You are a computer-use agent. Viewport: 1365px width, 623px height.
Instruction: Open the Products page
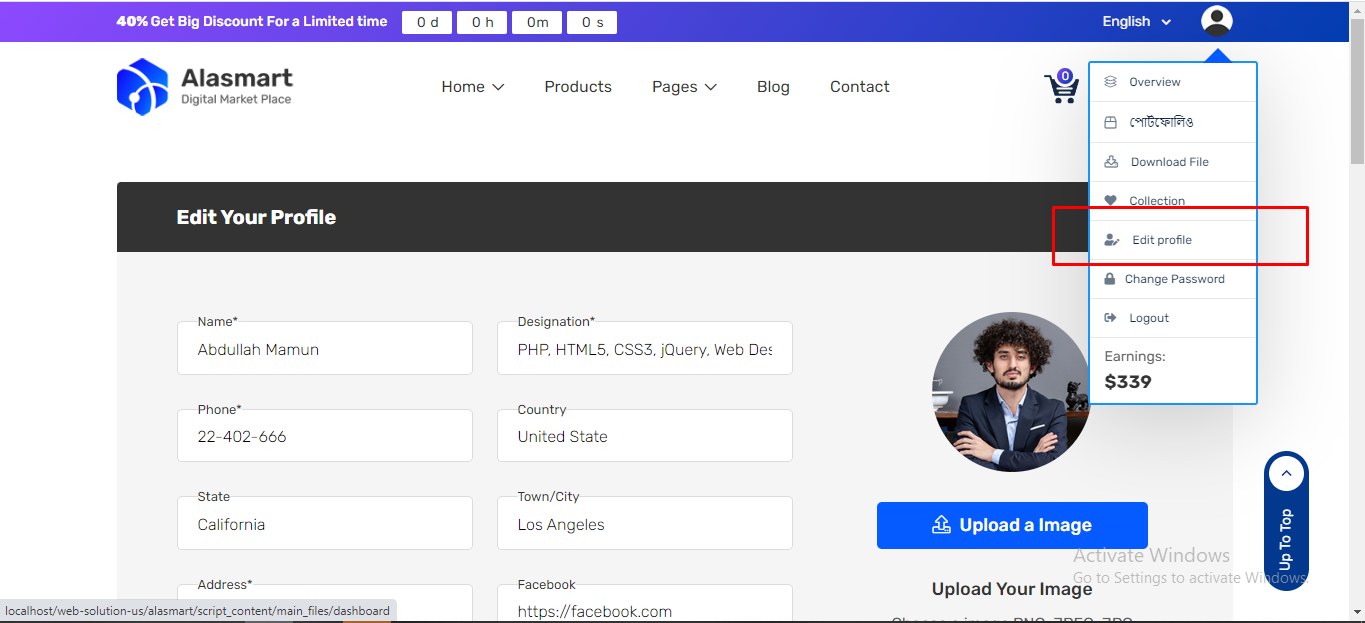pos(578,87)
